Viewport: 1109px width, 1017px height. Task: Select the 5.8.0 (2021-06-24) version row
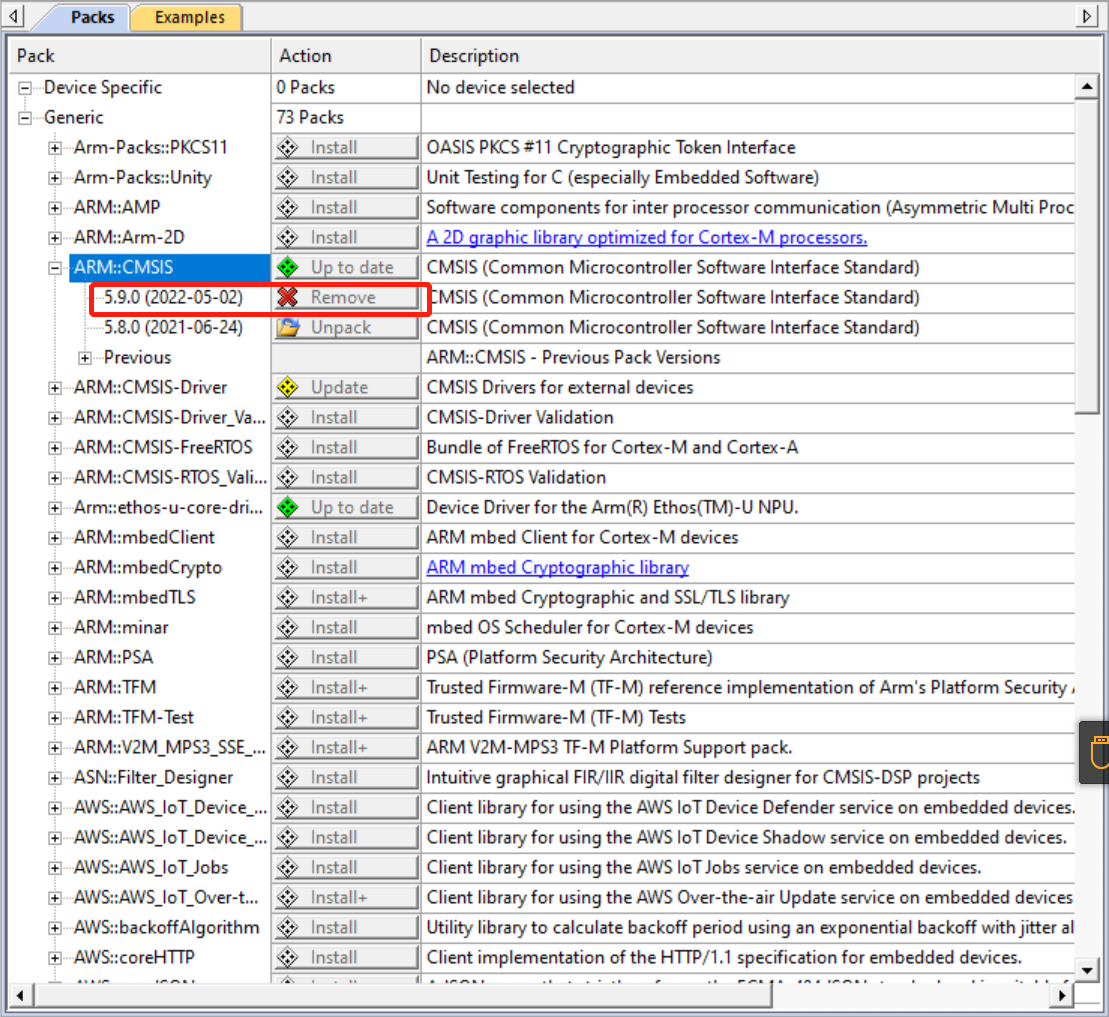point(173,327)
